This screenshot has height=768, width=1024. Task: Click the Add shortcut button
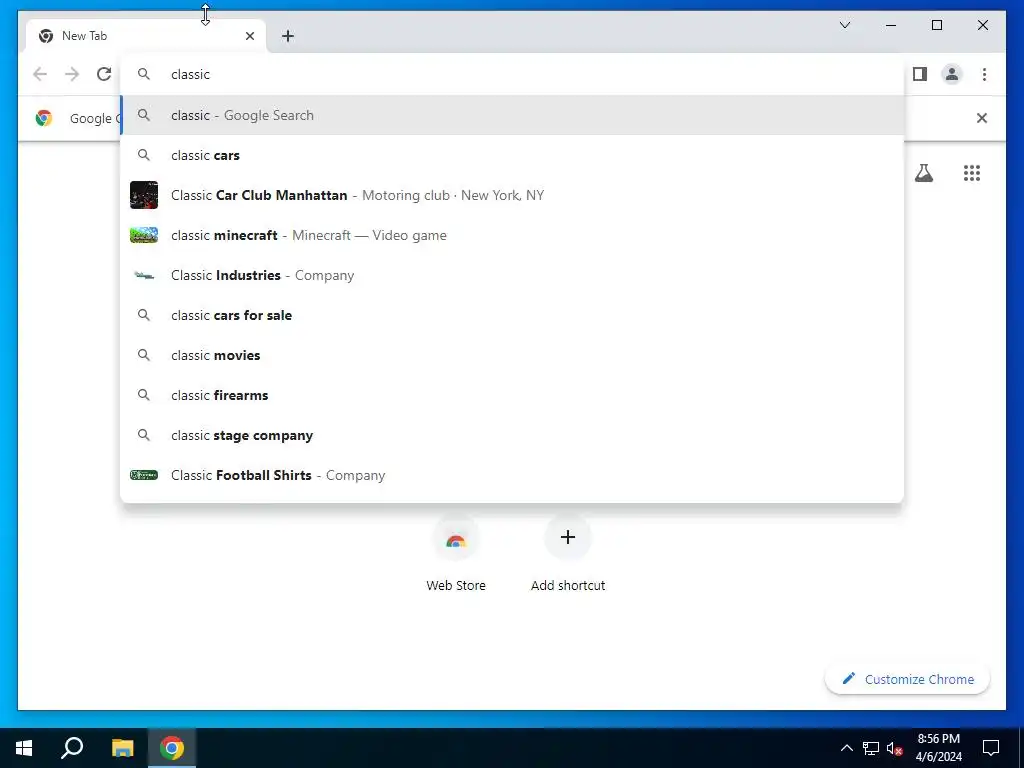568,554
